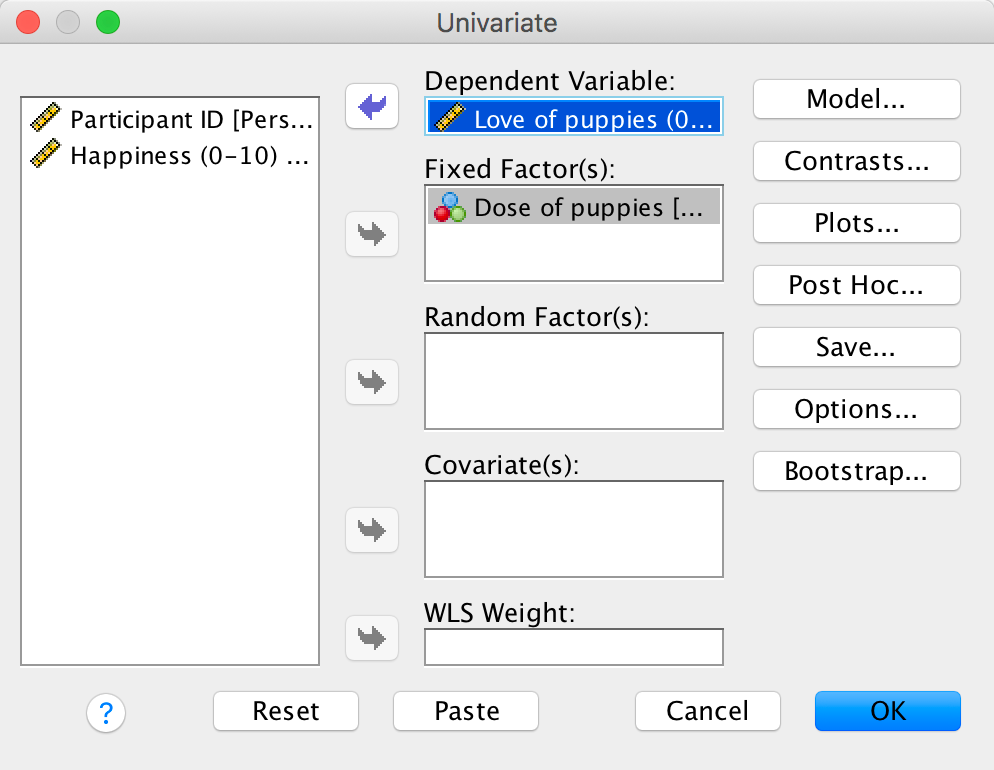Screen dimensions: 994x770
Task: Click the blue arrow beside Dependent Variable
Action: 372,106
